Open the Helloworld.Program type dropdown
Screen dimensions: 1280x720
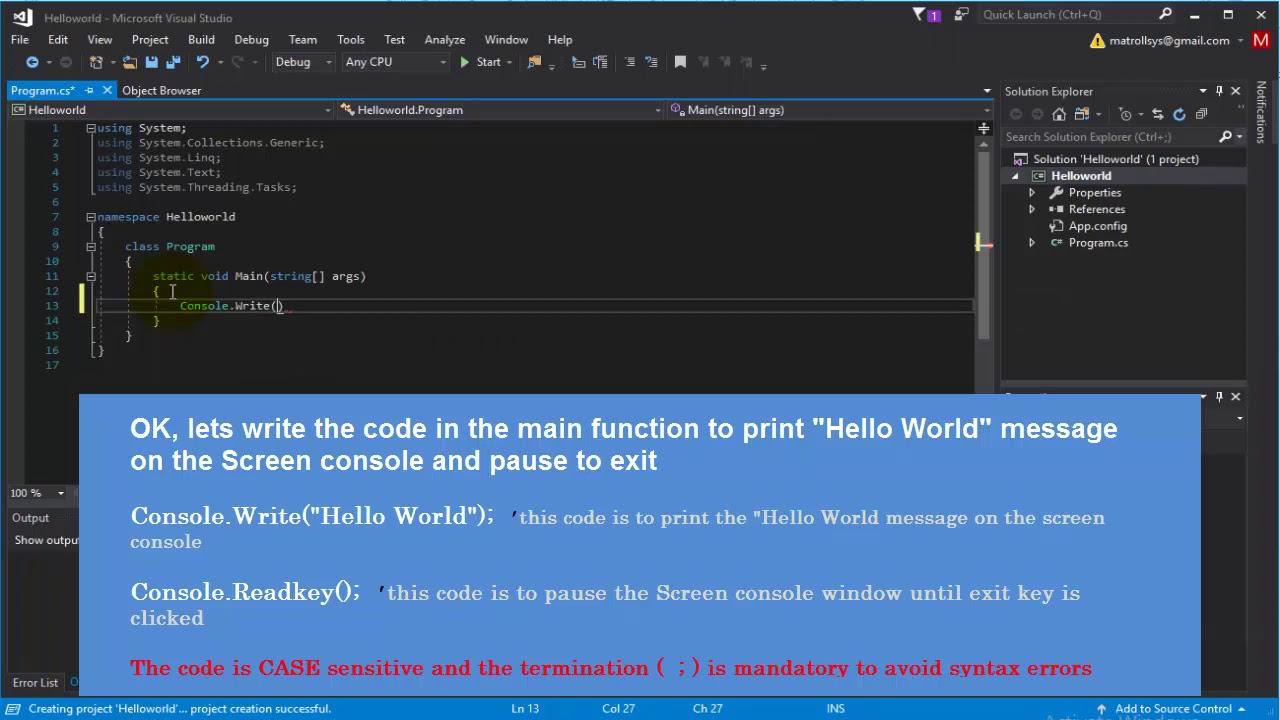500,110
